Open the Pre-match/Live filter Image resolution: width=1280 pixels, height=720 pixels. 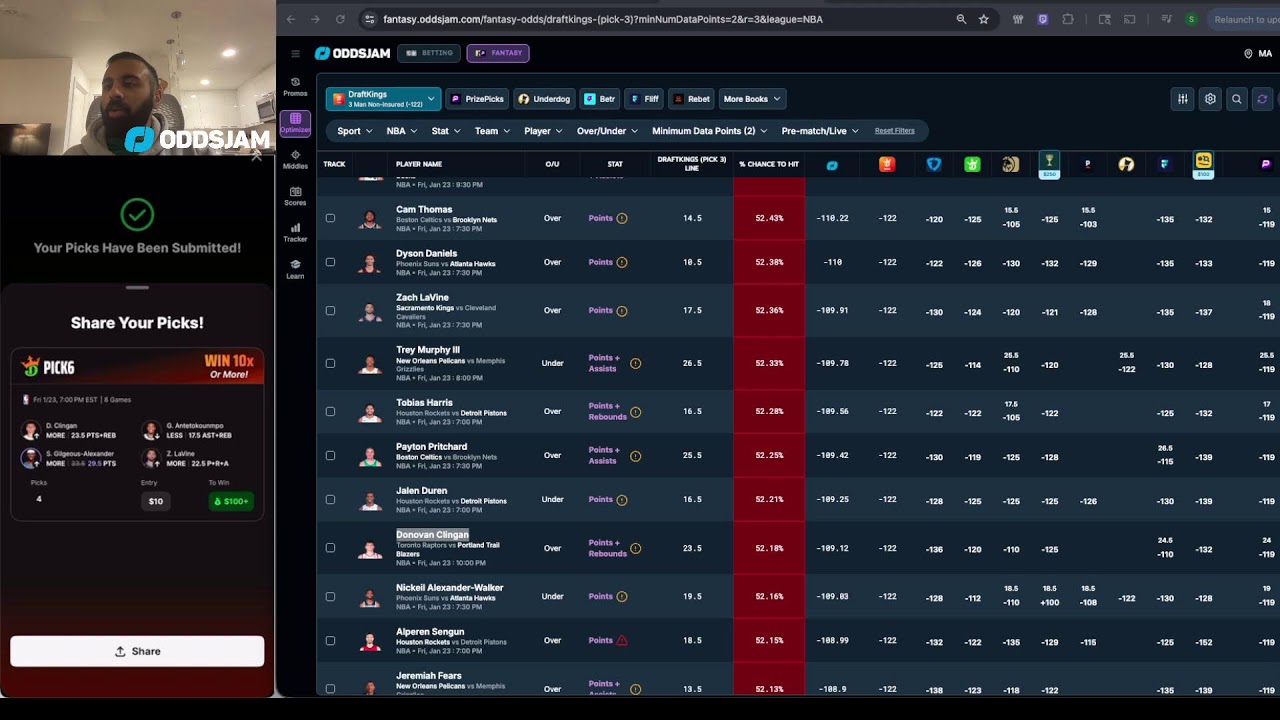coord(821,131)
